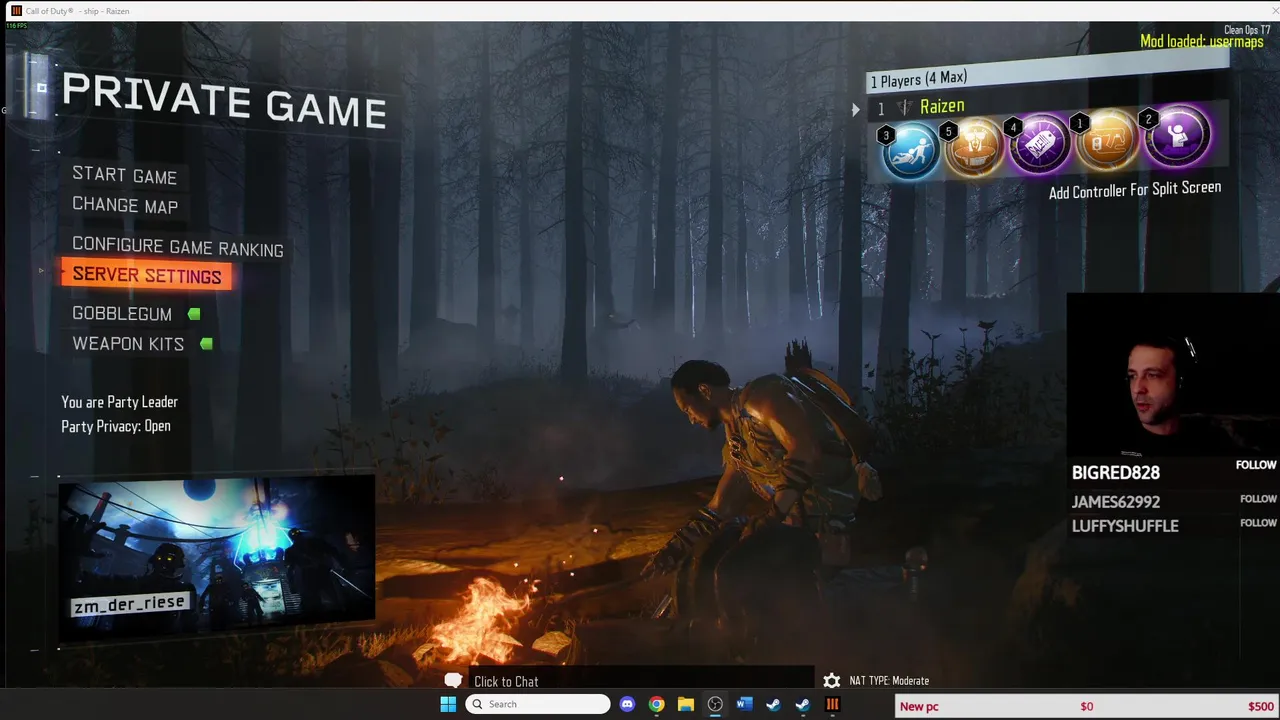
Task: Click the Call of Duty title bar icon
Action: (x=16, y=10)
